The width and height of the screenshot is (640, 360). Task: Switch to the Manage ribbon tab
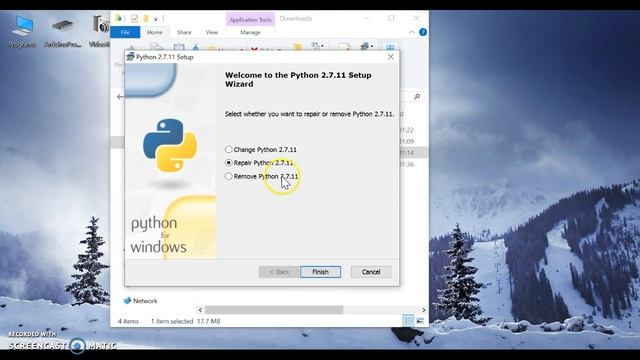(x=250, y=32)
